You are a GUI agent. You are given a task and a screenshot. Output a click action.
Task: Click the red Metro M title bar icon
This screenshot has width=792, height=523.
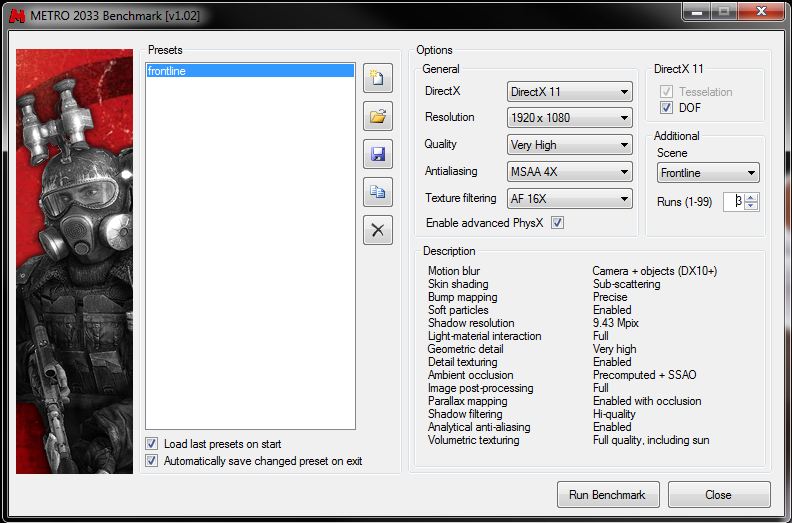[x=18, y=16]
